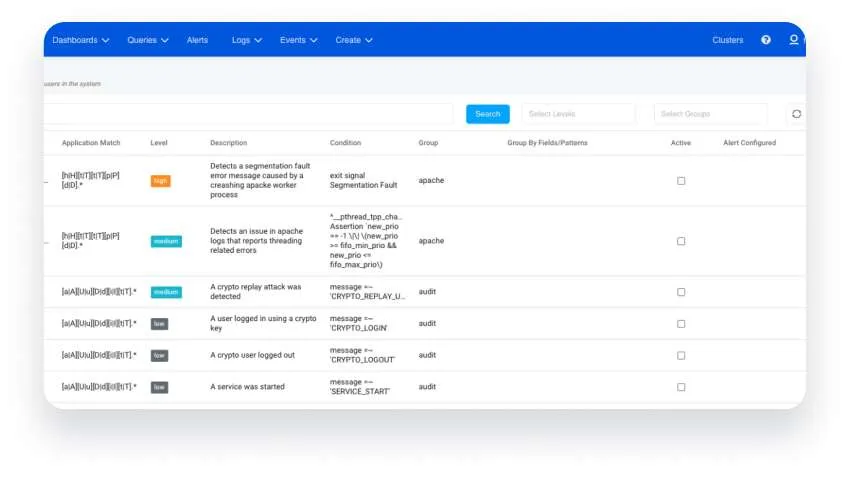Open the user profile icon
Image resolution: width=851 pixels, height=477 pixels.
coord(793,40)
